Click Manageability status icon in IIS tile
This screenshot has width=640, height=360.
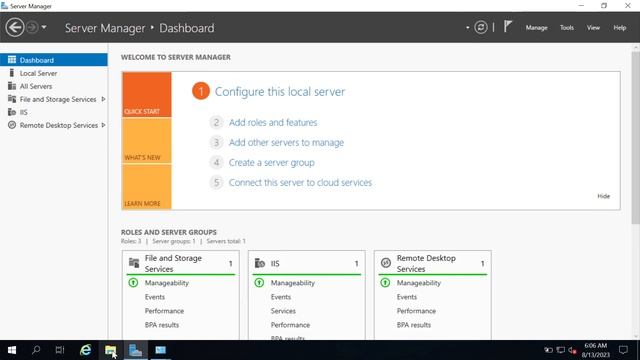tap(259, 282)
